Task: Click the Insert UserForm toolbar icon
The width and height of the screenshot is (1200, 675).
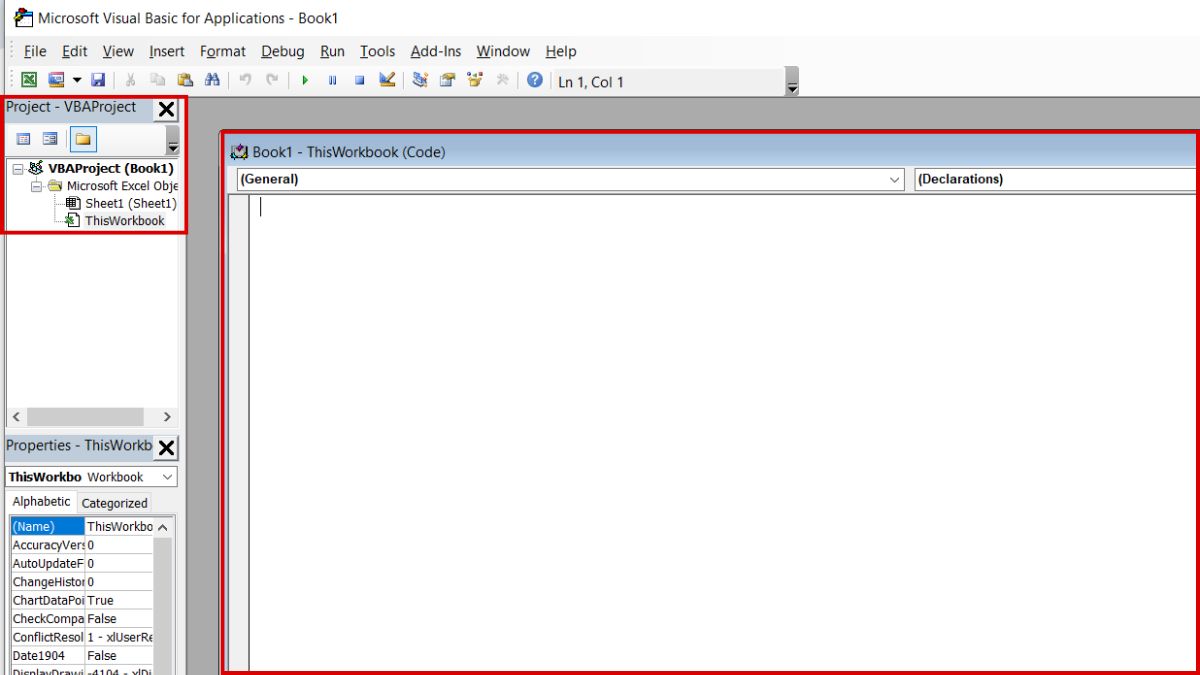Action: point(56,81)
